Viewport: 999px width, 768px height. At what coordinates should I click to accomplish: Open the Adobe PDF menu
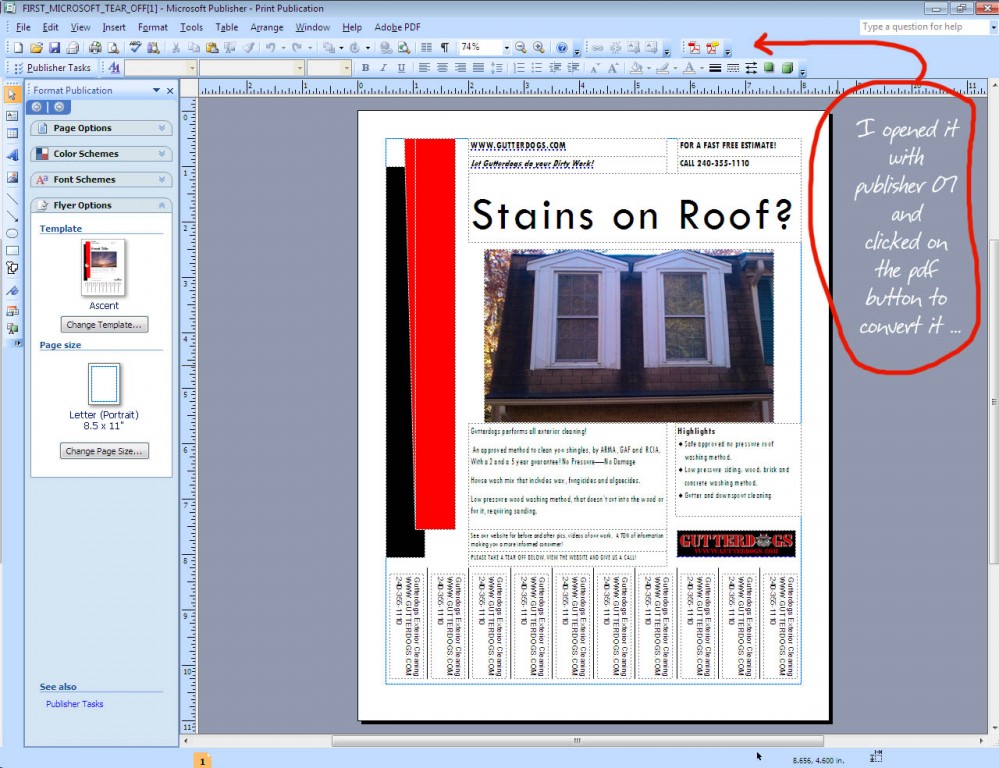click(x=398, y=27)
